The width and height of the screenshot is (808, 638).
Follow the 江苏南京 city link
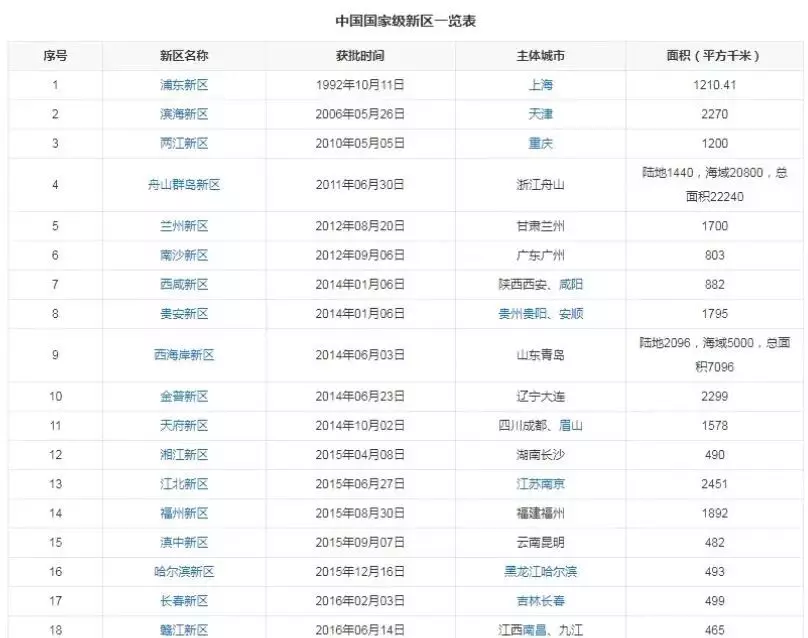[541, 484]
